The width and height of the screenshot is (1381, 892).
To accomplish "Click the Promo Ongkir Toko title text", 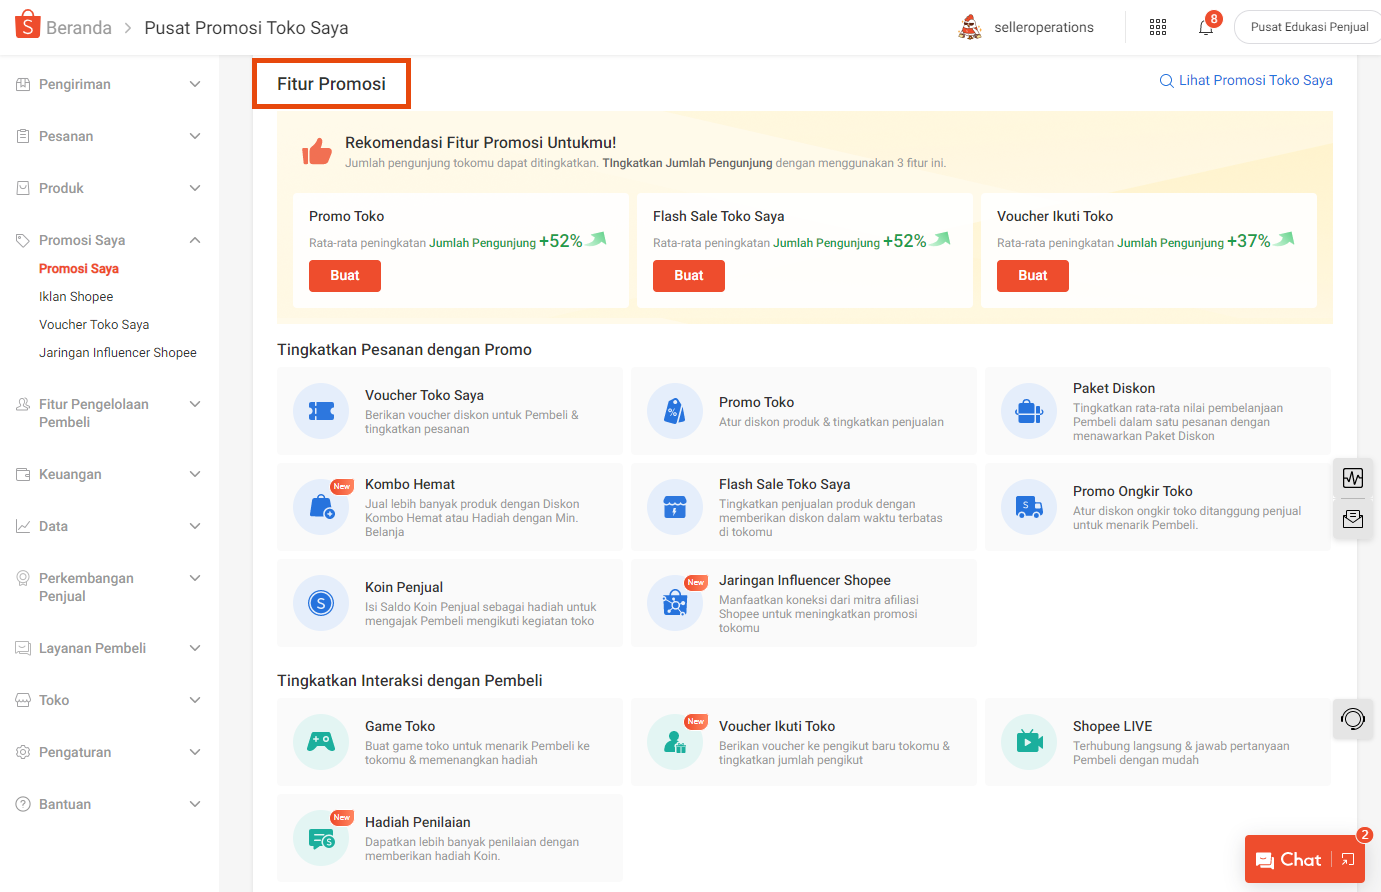I will [x=1133, y=492].
